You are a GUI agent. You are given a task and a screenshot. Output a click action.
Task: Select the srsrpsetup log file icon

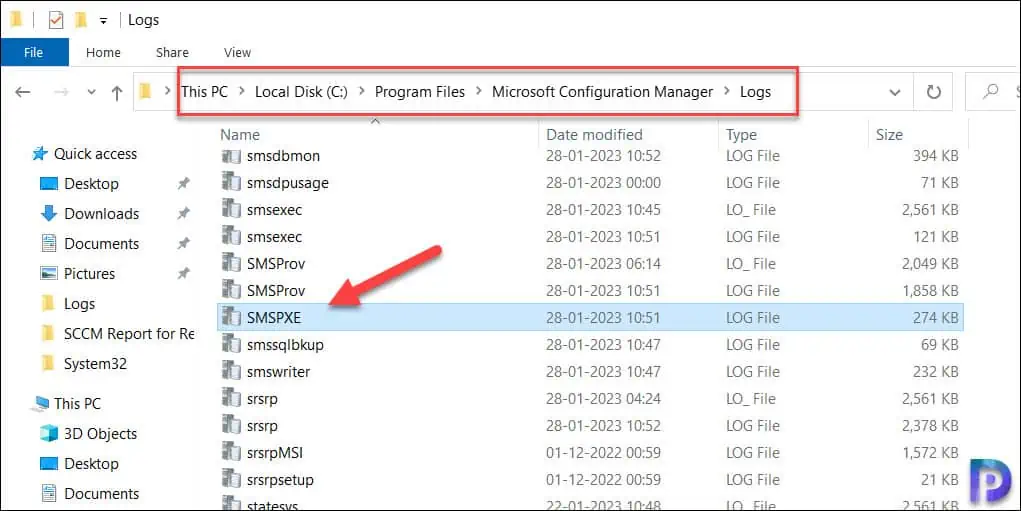tap(231, 479)
